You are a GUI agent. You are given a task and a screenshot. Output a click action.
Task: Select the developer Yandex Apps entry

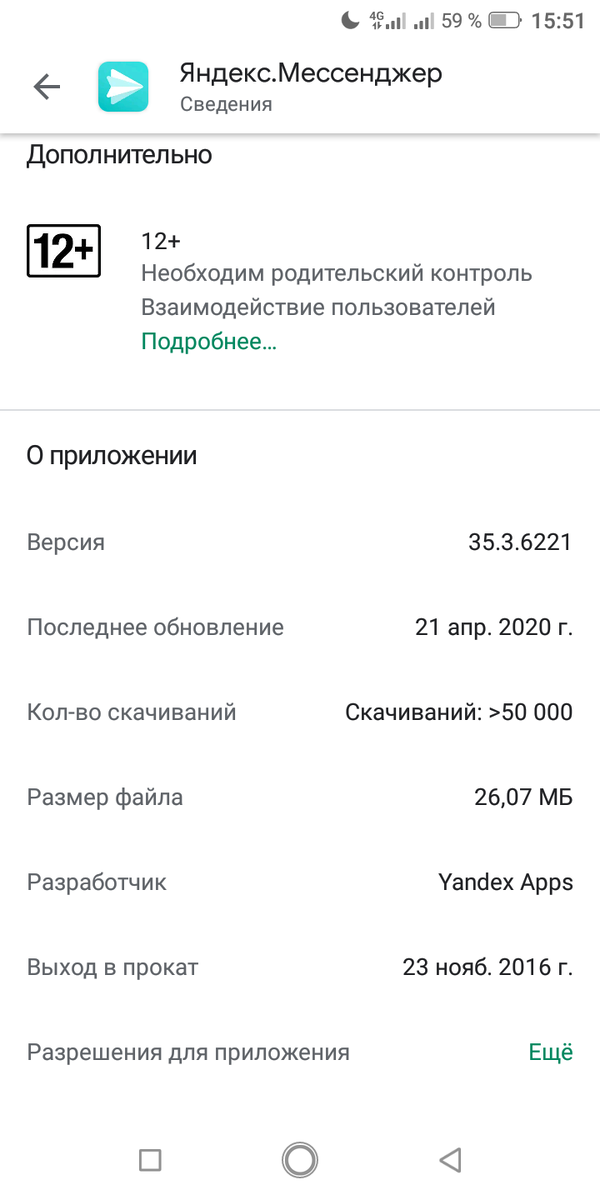[x=504, y=882]
